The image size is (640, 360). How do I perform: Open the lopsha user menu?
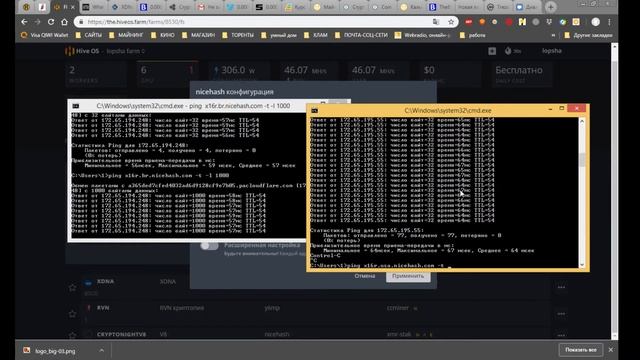[551, 51]
